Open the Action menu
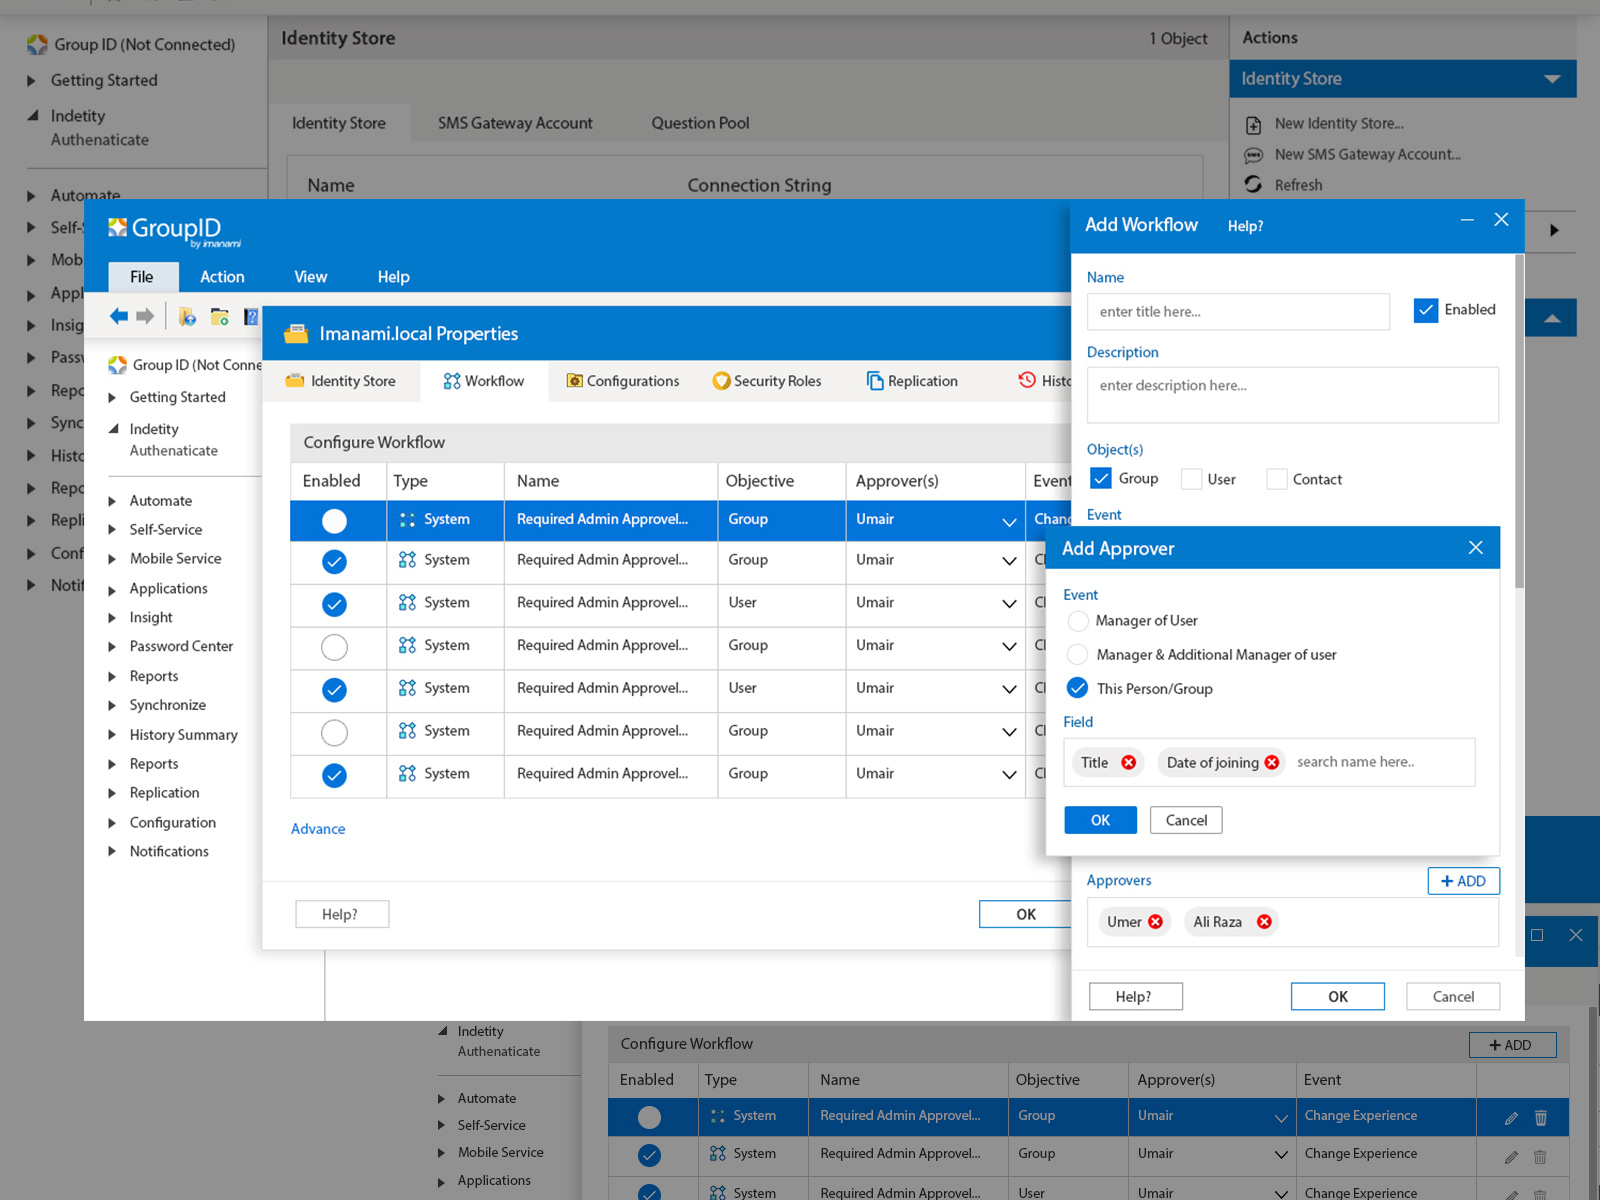1600x1200 pixels. 222,277
